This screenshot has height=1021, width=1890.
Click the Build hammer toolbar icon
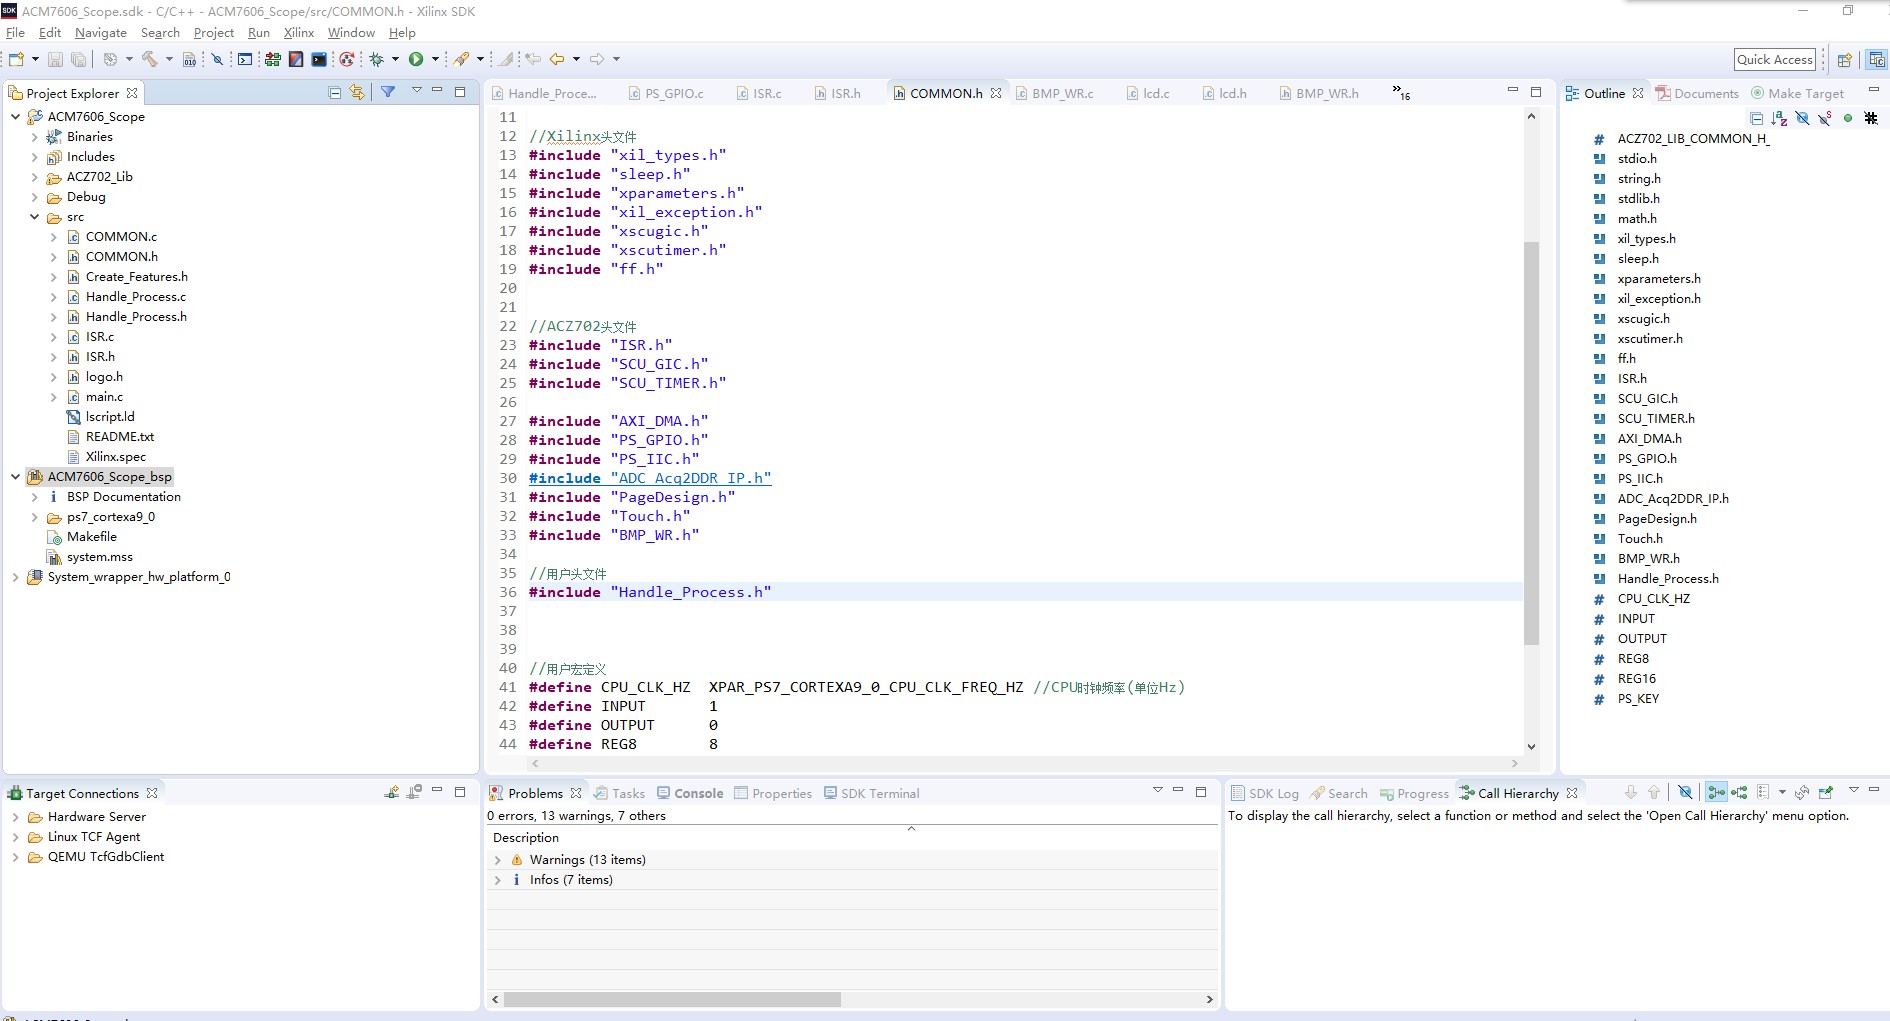(x=150, y=59)
